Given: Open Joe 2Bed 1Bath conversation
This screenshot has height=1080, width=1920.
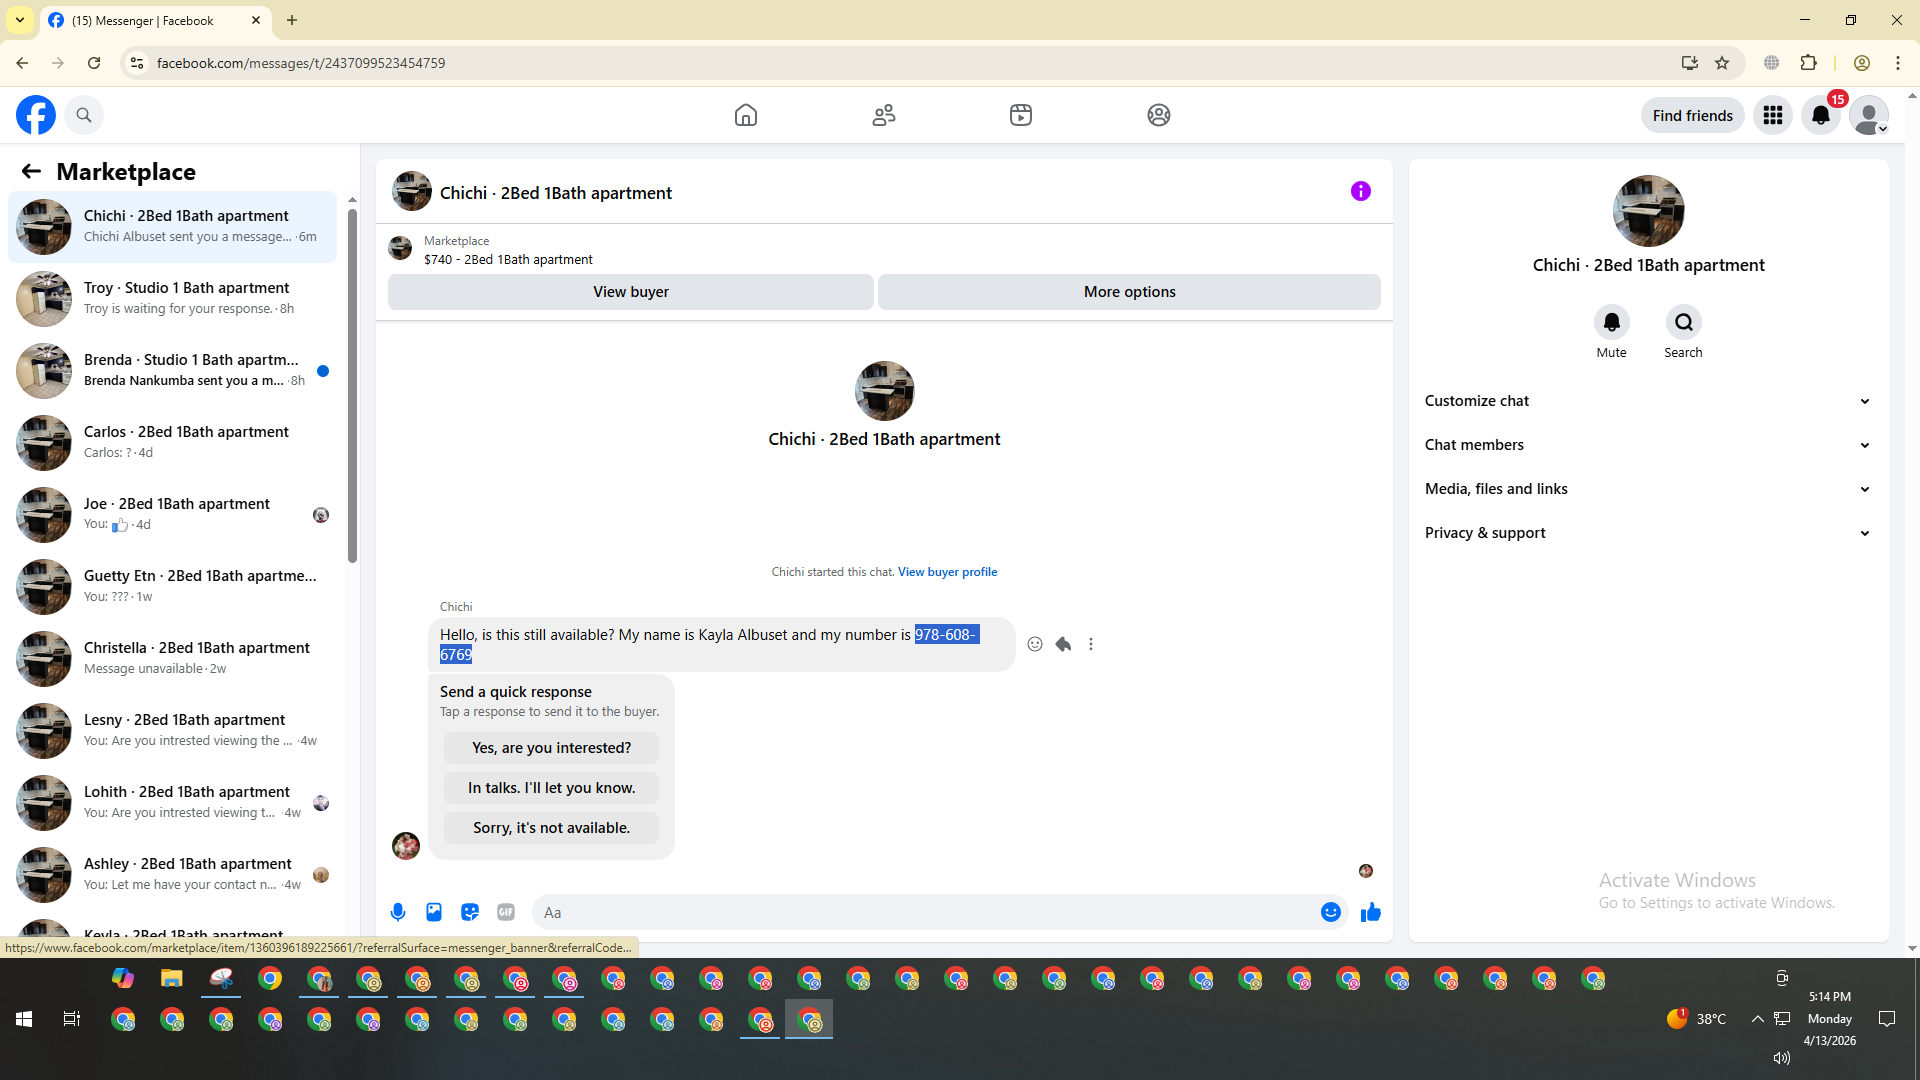Looking at the screenshot, I should pos(172,515).
